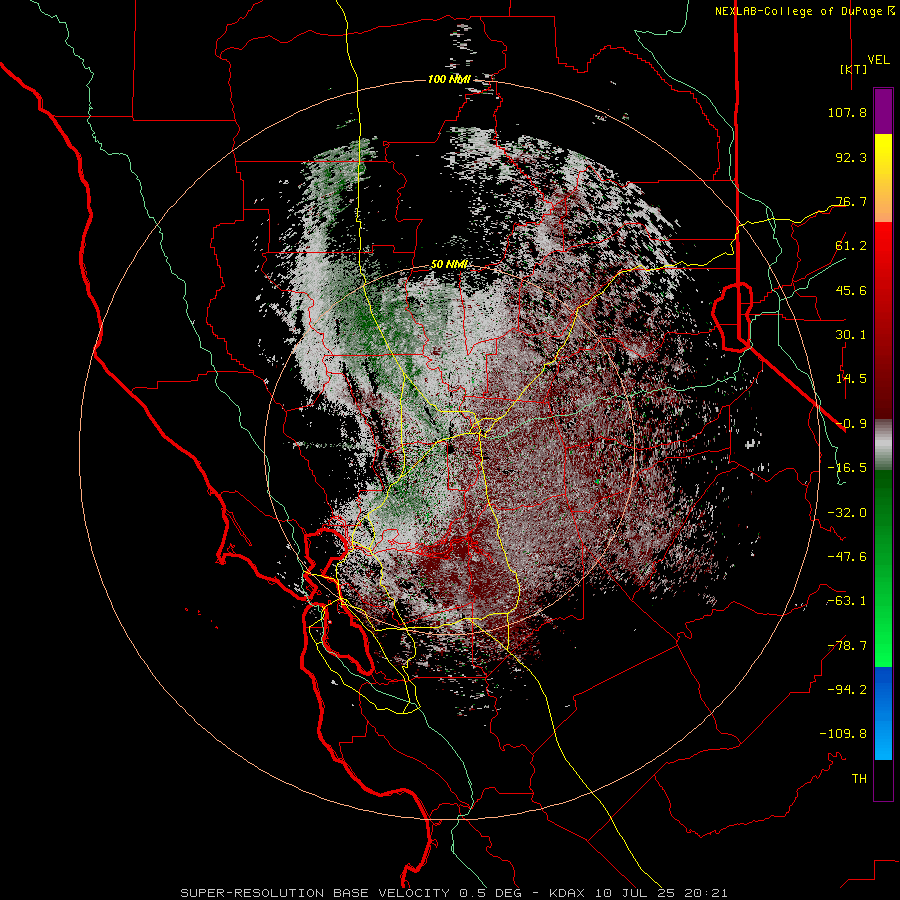Click the 14.5 velocity scale value

click(851, 379)
